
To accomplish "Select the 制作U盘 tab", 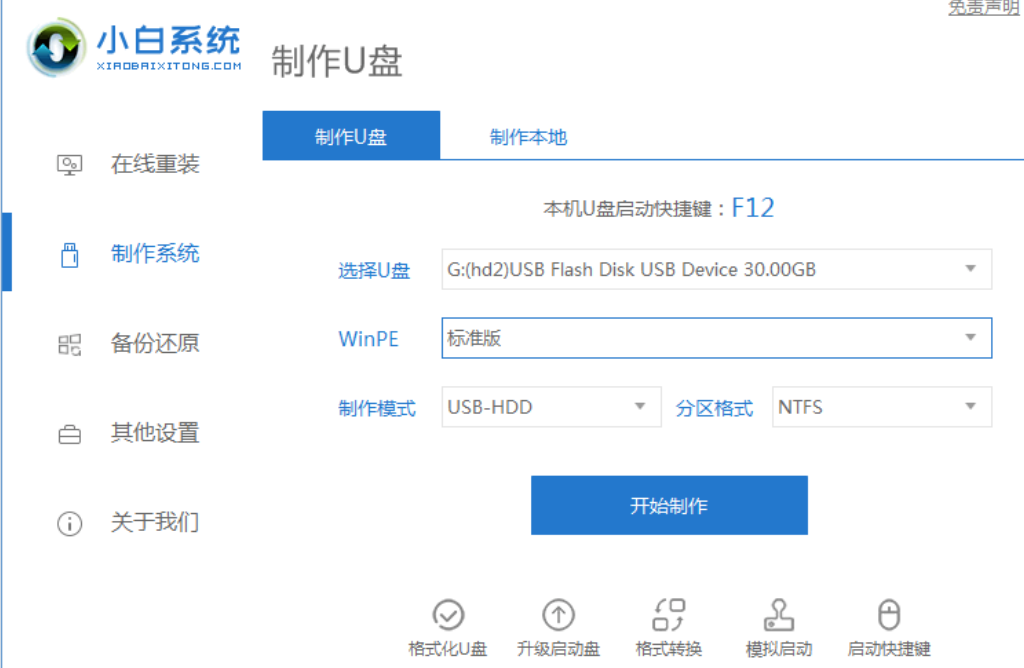I will 351,135.
